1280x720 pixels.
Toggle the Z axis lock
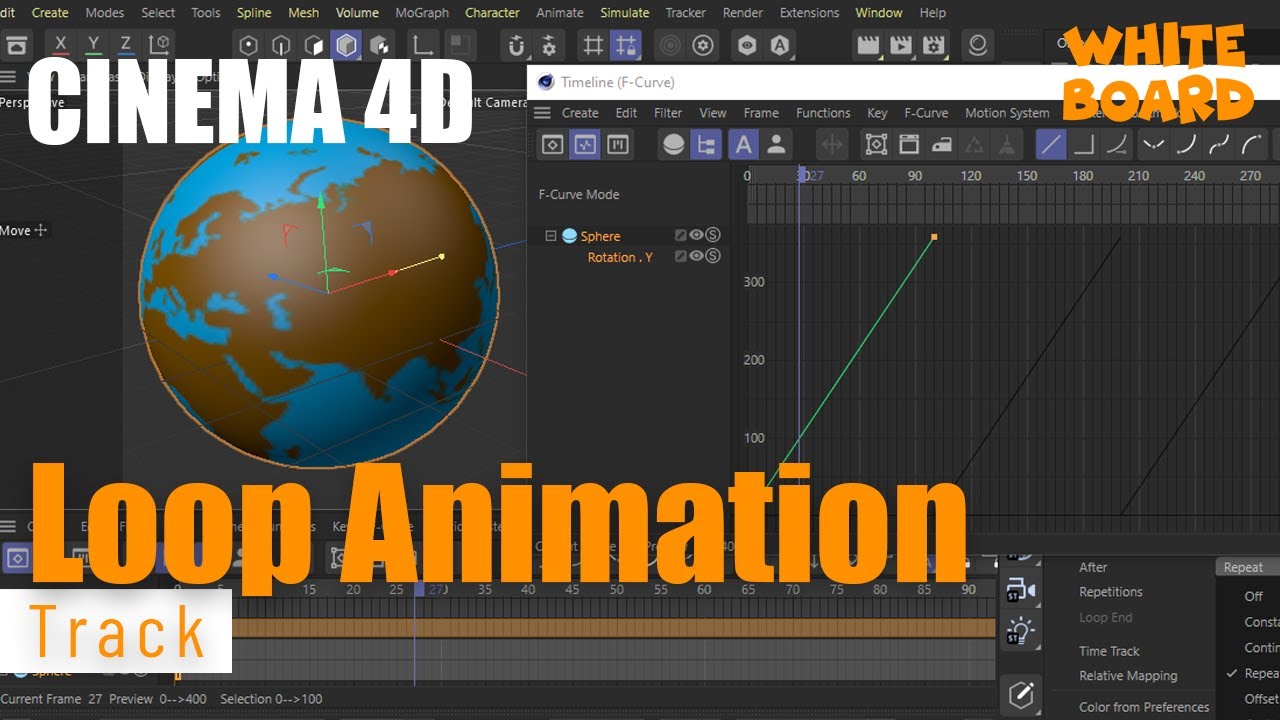point(125,45)
